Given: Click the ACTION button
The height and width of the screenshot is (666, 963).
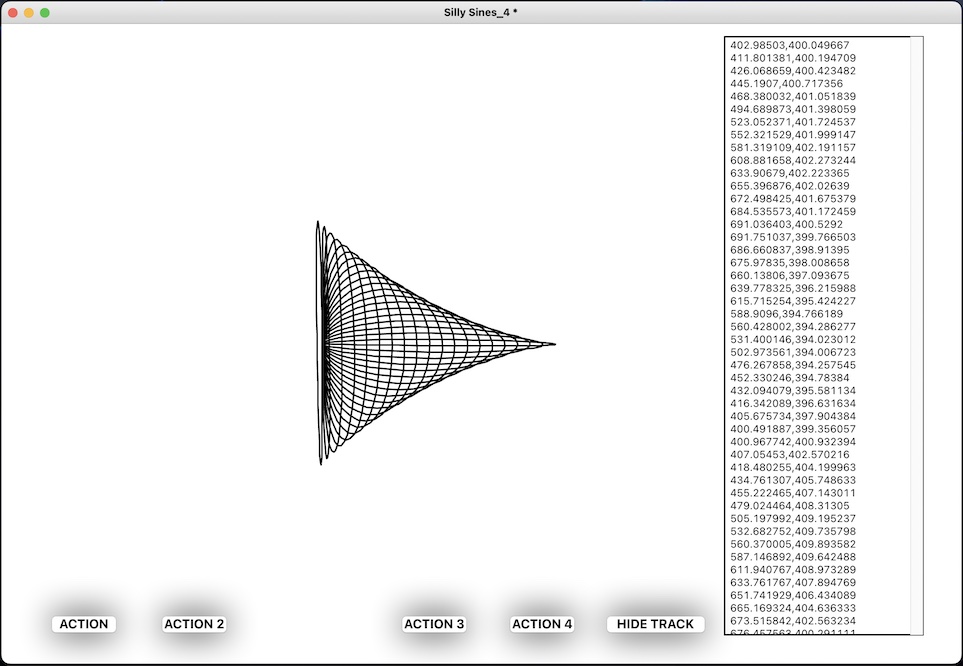Looking at the screenshot, I should point(84,624).
